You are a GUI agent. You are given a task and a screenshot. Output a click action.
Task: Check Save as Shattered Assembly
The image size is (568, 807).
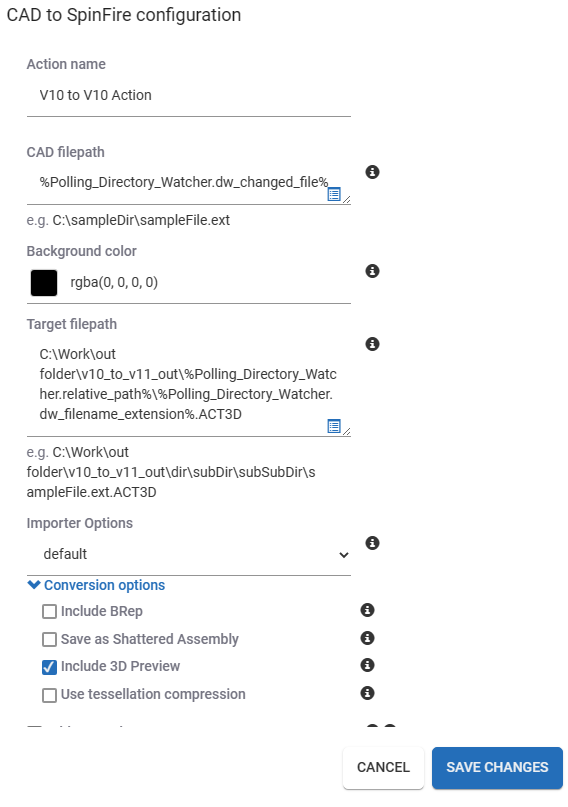[49, 639]
